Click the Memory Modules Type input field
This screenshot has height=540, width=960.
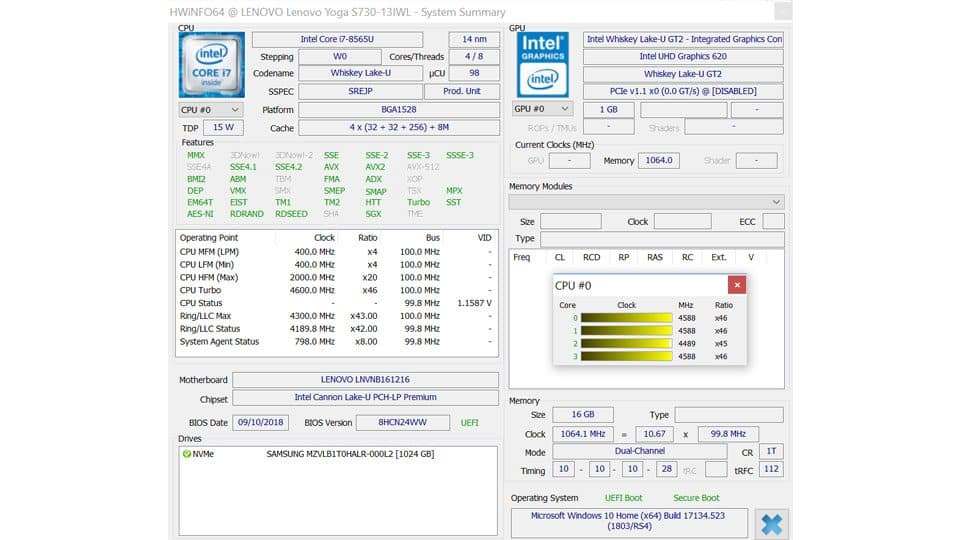coord(662,239)
